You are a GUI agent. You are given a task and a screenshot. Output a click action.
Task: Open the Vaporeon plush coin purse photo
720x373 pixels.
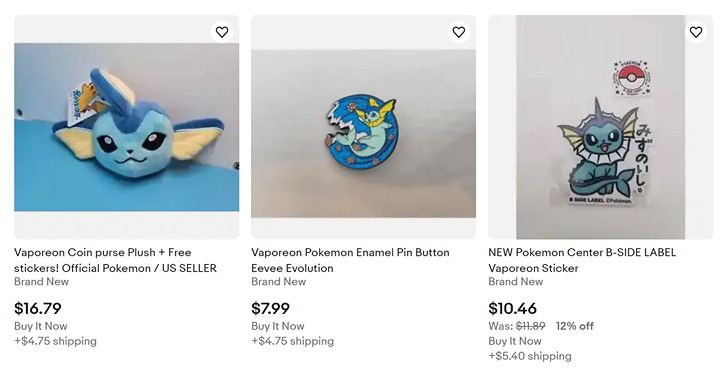point(127,127)
